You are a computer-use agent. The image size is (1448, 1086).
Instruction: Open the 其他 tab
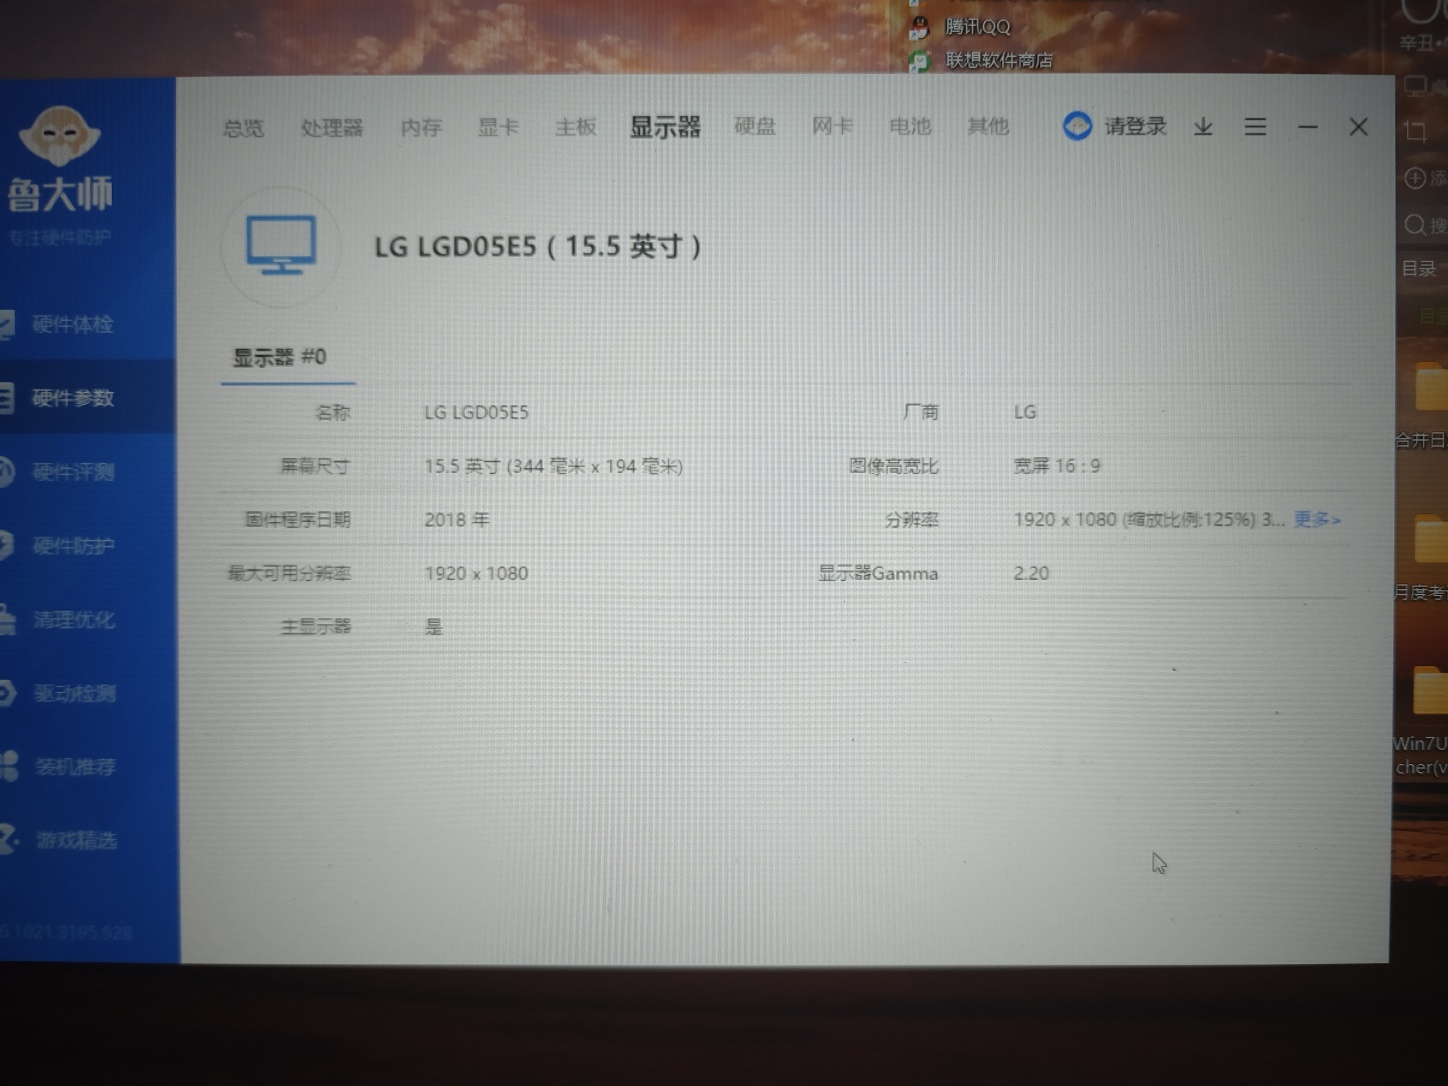pos(988,126)
